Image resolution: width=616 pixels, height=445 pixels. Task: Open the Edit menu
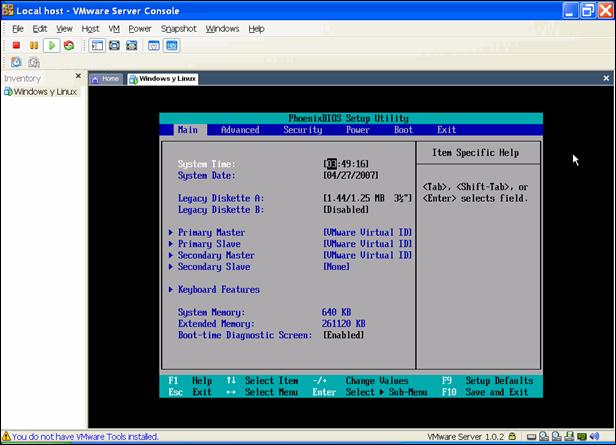[40, 29]
